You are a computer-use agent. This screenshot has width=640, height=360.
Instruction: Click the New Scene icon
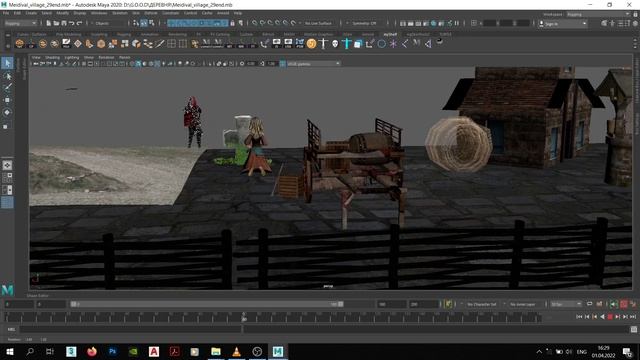(48, 23)
